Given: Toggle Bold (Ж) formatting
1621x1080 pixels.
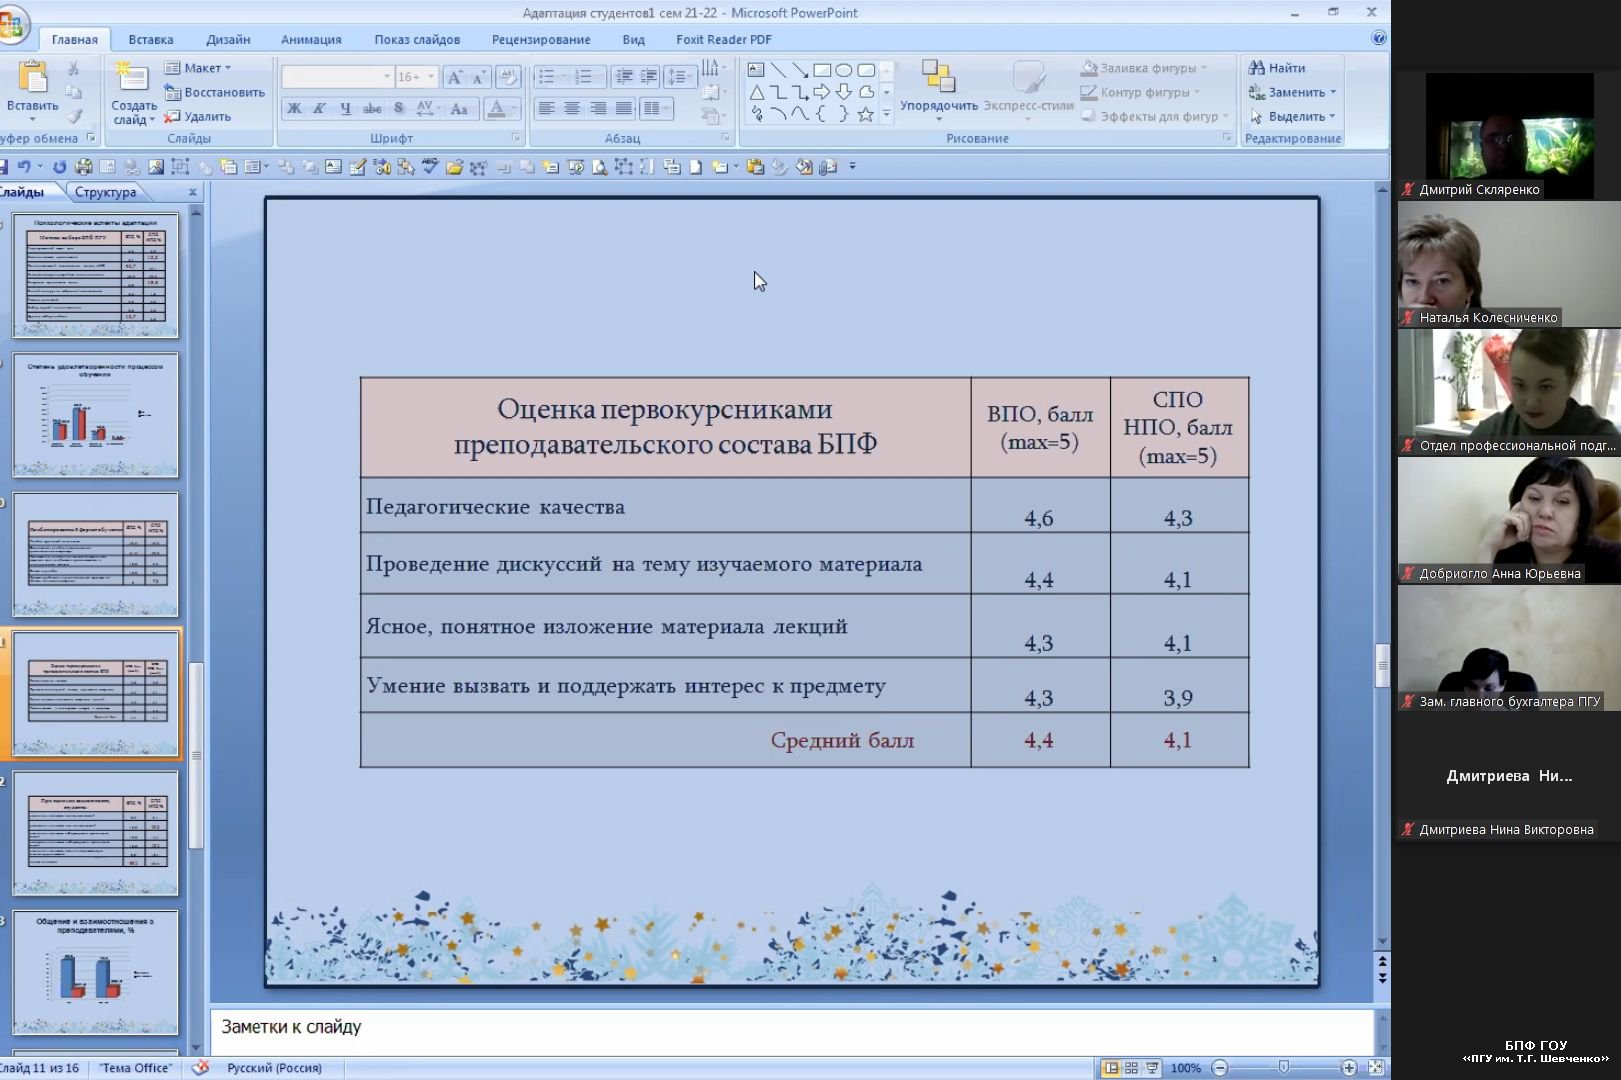Looking at the screenshot, I should tap(294, 109).
